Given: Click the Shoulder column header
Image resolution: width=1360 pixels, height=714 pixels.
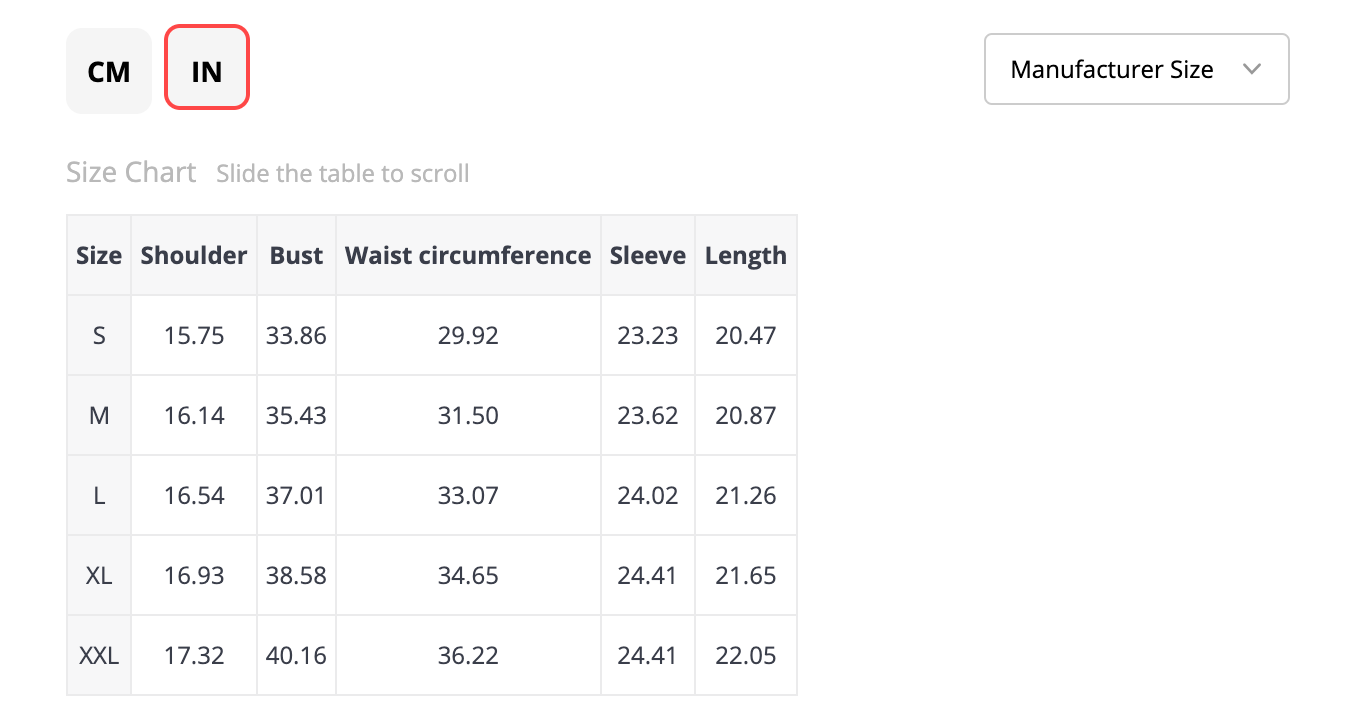Looking at the screenshot, I should tap(194, 255).
